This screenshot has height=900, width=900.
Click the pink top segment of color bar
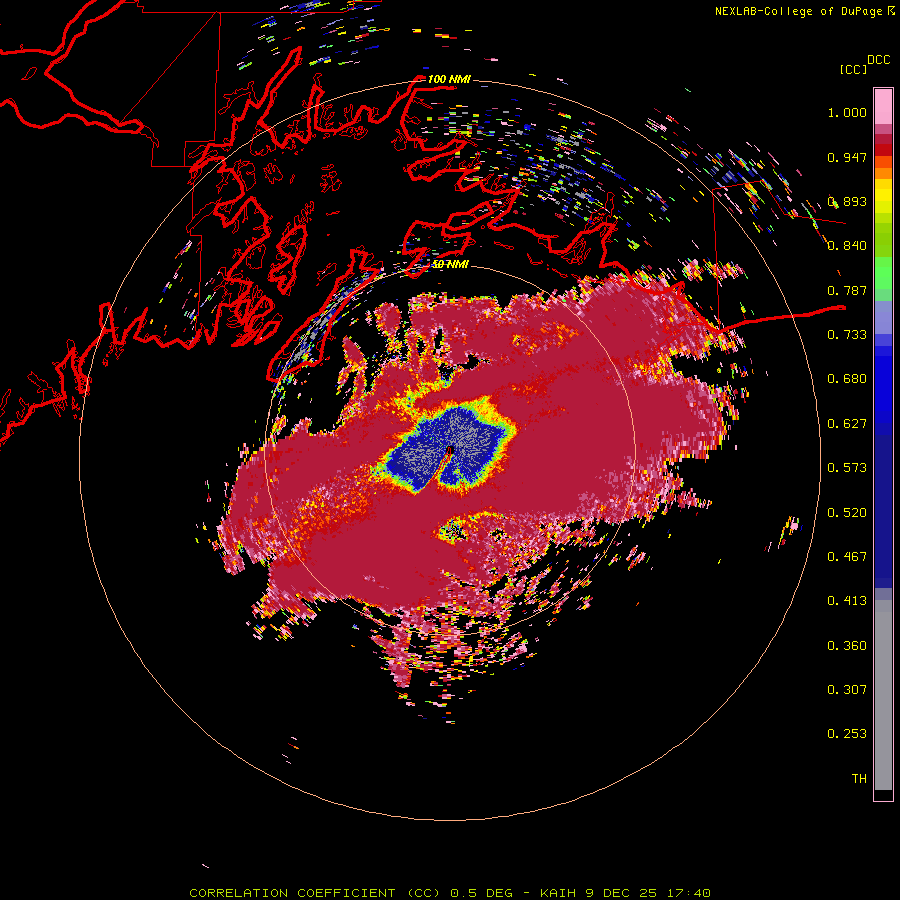pos(883,106)
